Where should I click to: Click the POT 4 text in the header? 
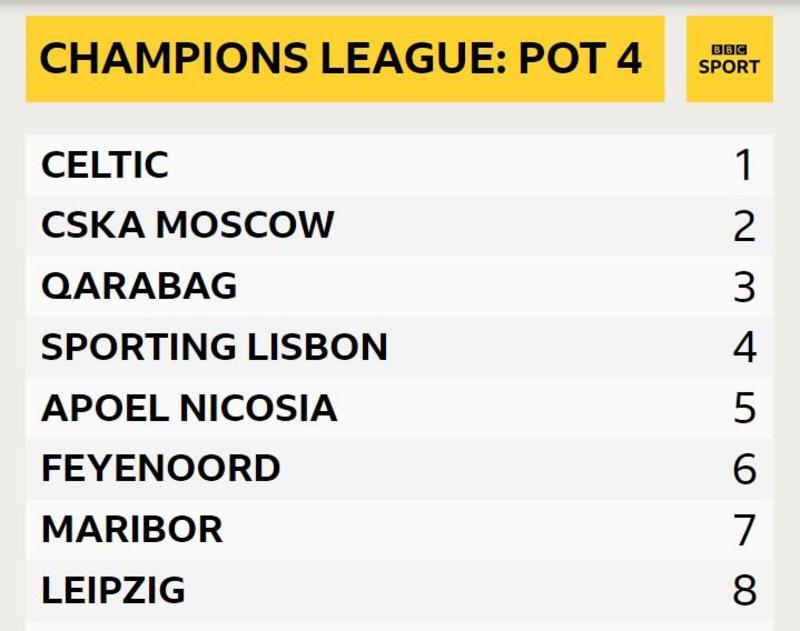click(x=580, y=59)
